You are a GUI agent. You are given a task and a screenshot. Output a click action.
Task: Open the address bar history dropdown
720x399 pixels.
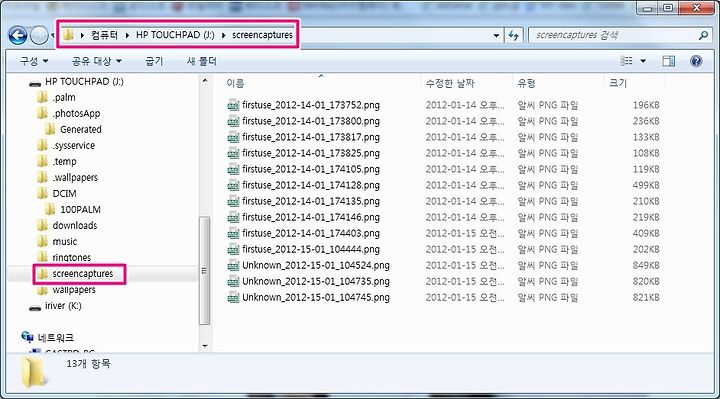click(x=496, y=35)
